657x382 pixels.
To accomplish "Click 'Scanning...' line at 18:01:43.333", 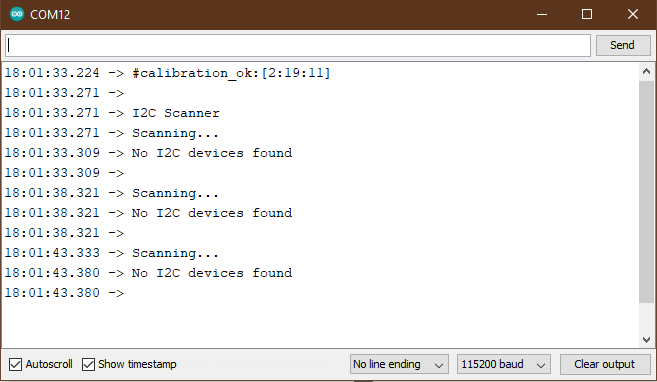I will (175, 253).
